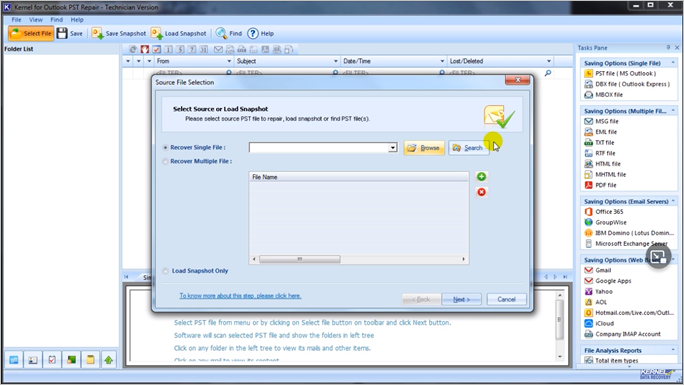Close the Source File Selection dialog
Image resolution: width=684 pixels, height=385 pixels.
tap(517, 80)
